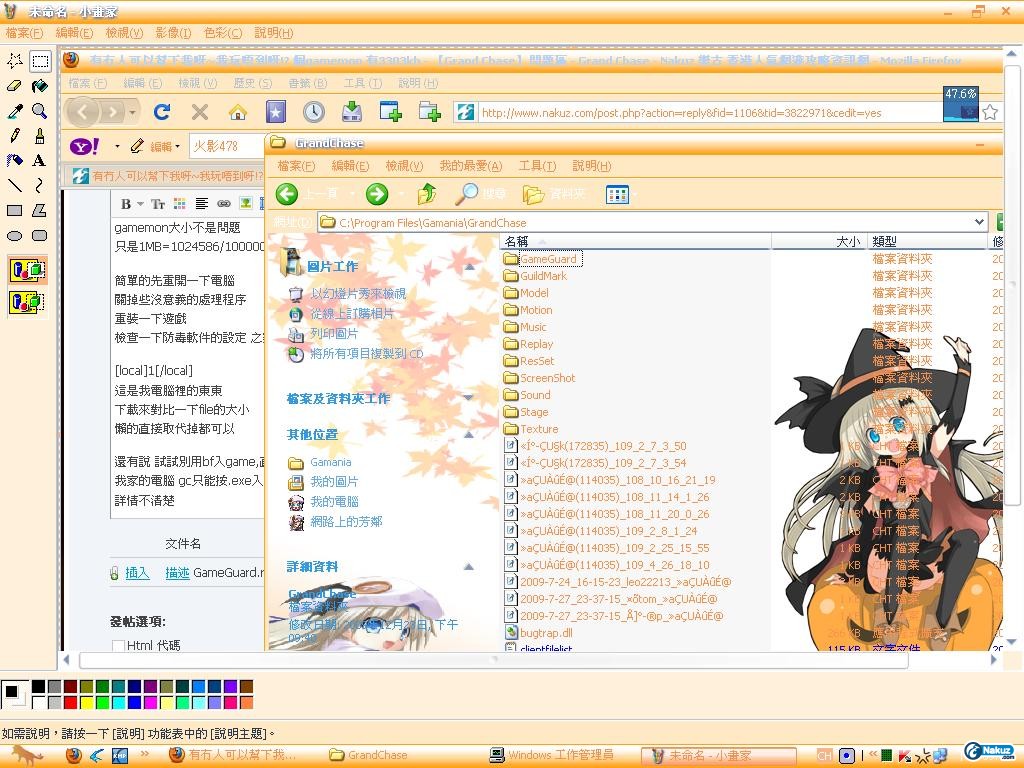Pick the black swatch in the color palette
1024x768 pixels.
pos(39,686)
